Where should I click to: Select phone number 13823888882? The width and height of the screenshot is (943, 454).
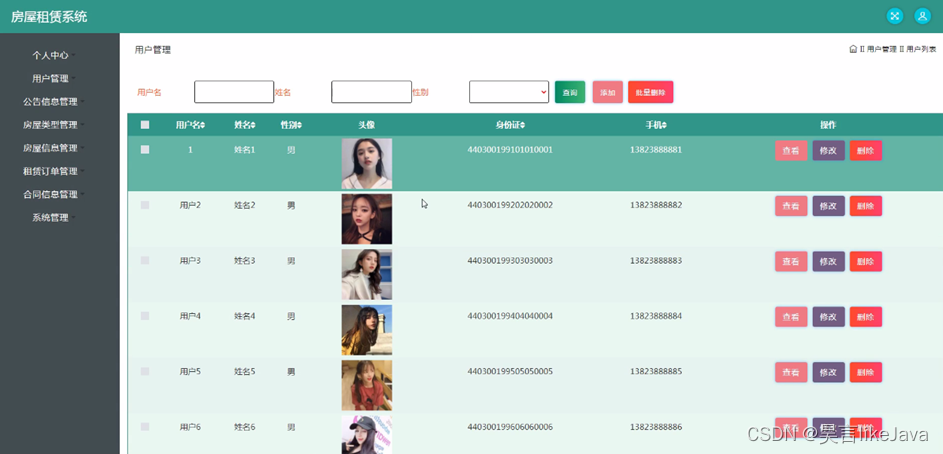pos(656,205)
